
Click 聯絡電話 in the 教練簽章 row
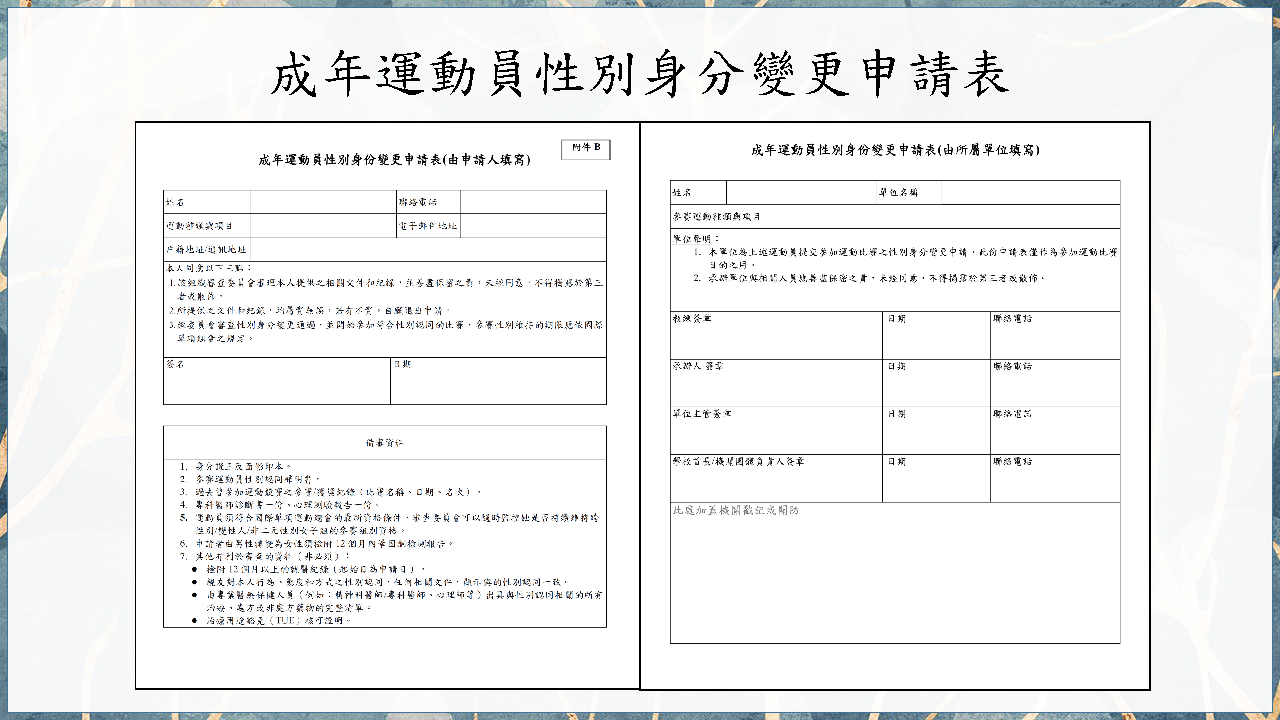pyautogui.click(x=1013, y=319)
